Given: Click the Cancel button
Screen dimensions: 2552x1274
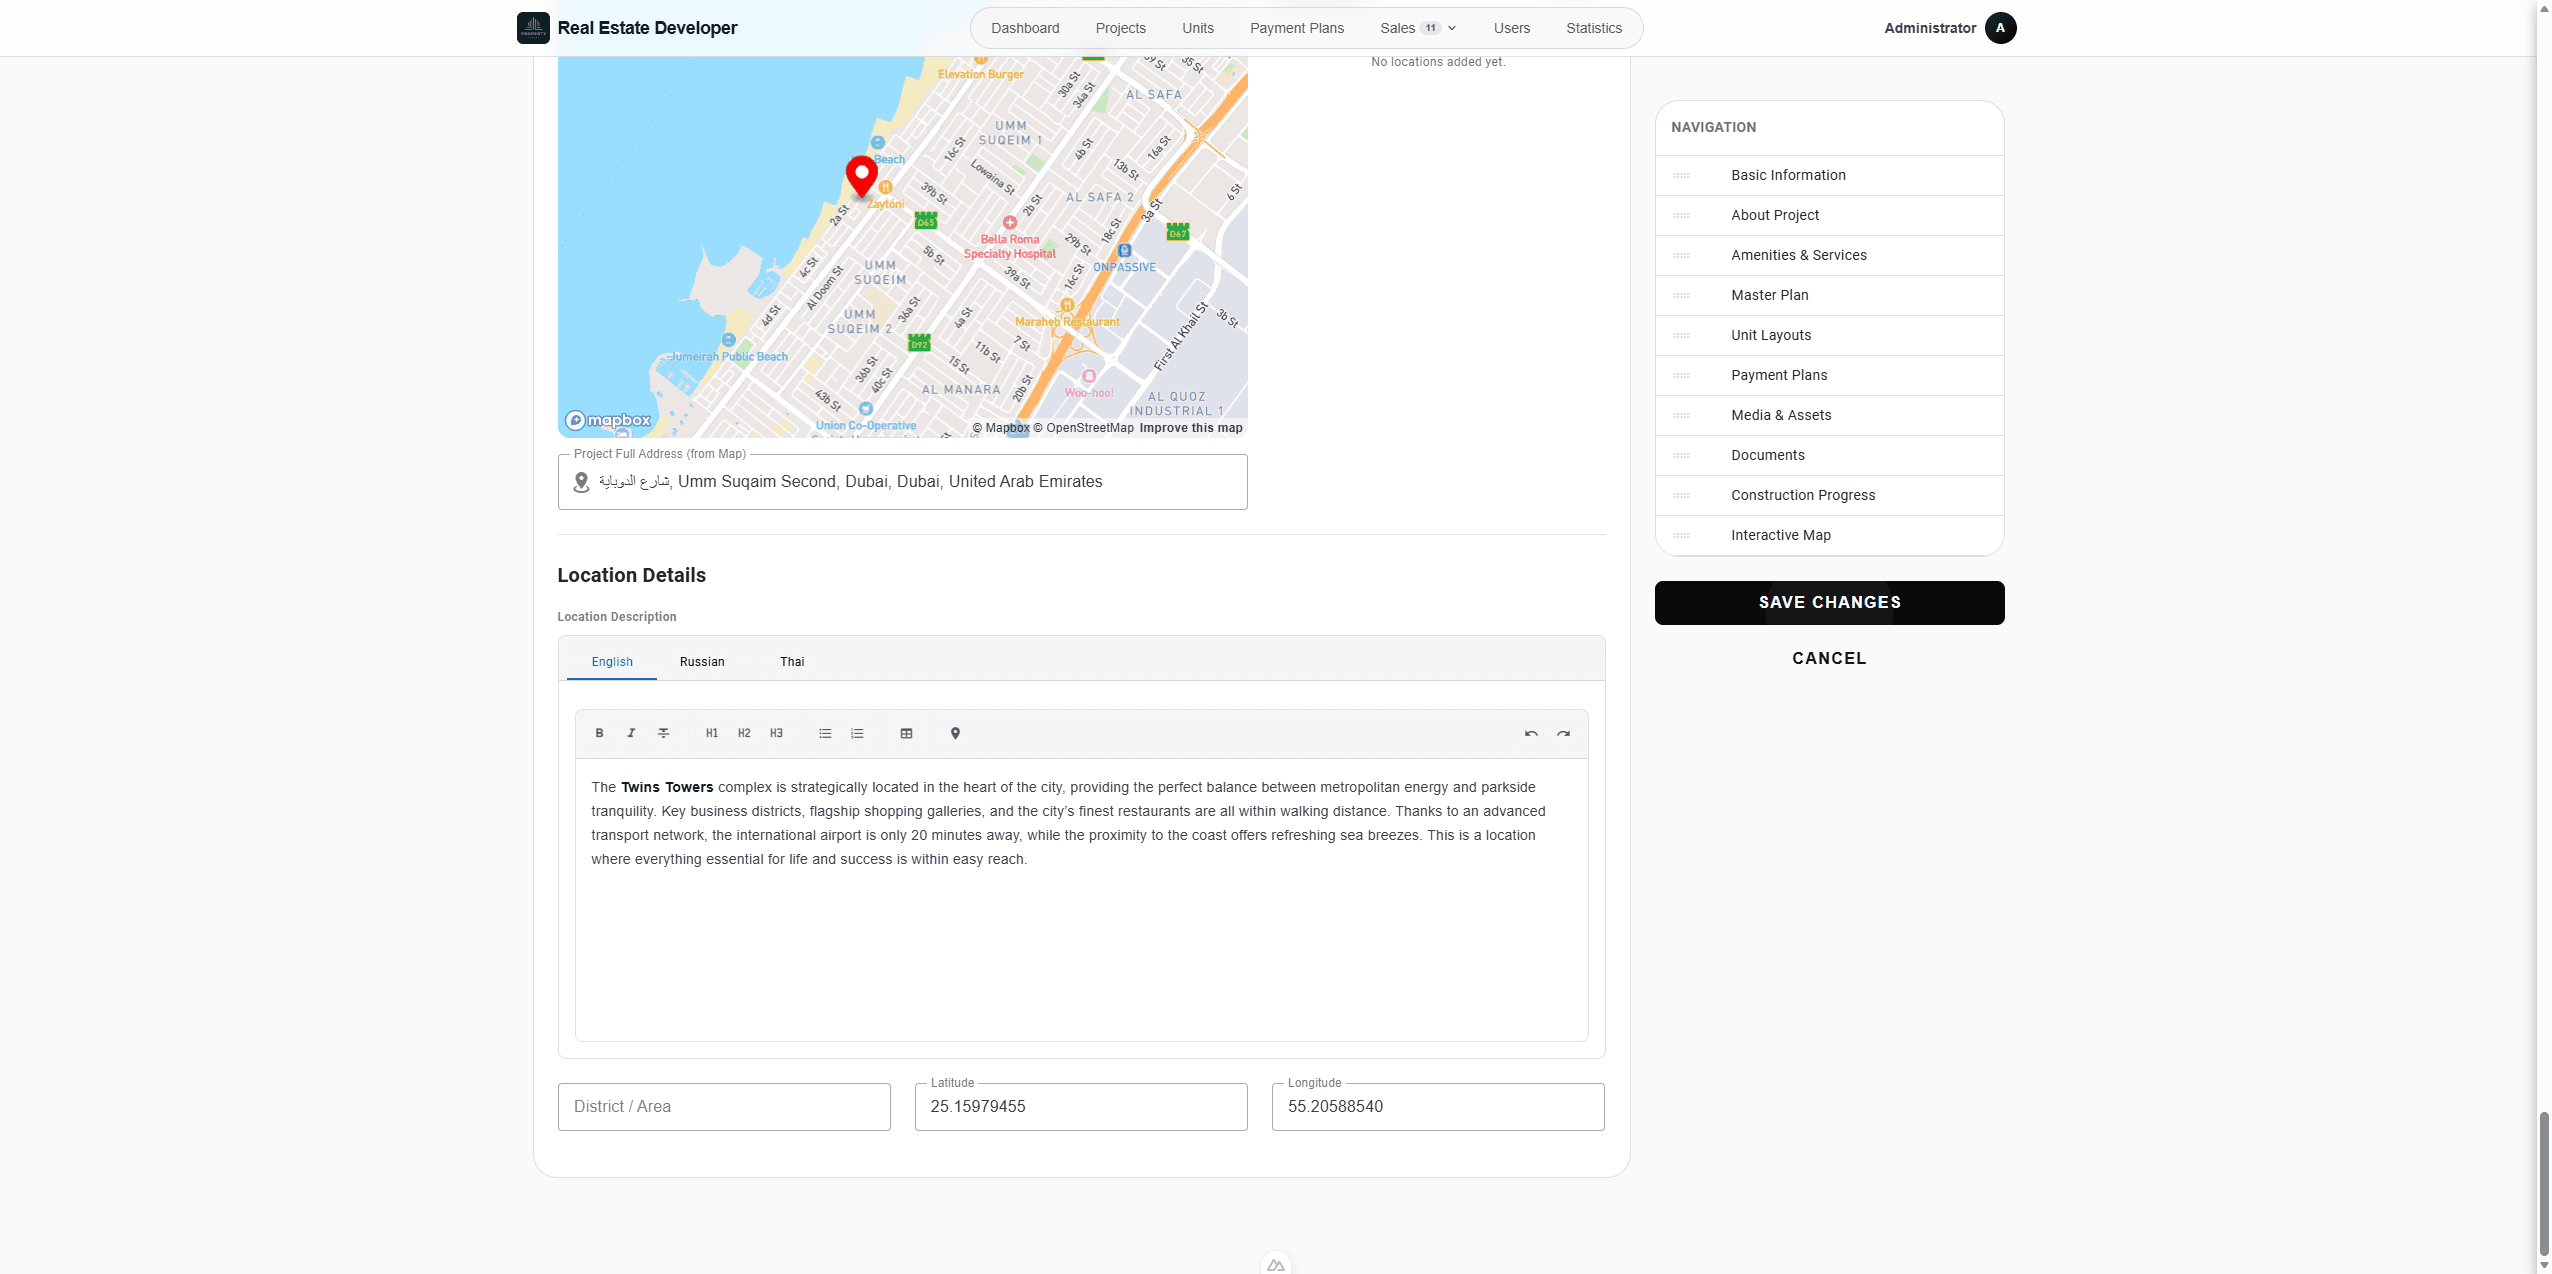Looking at the screenshot, I should 1829,658.
